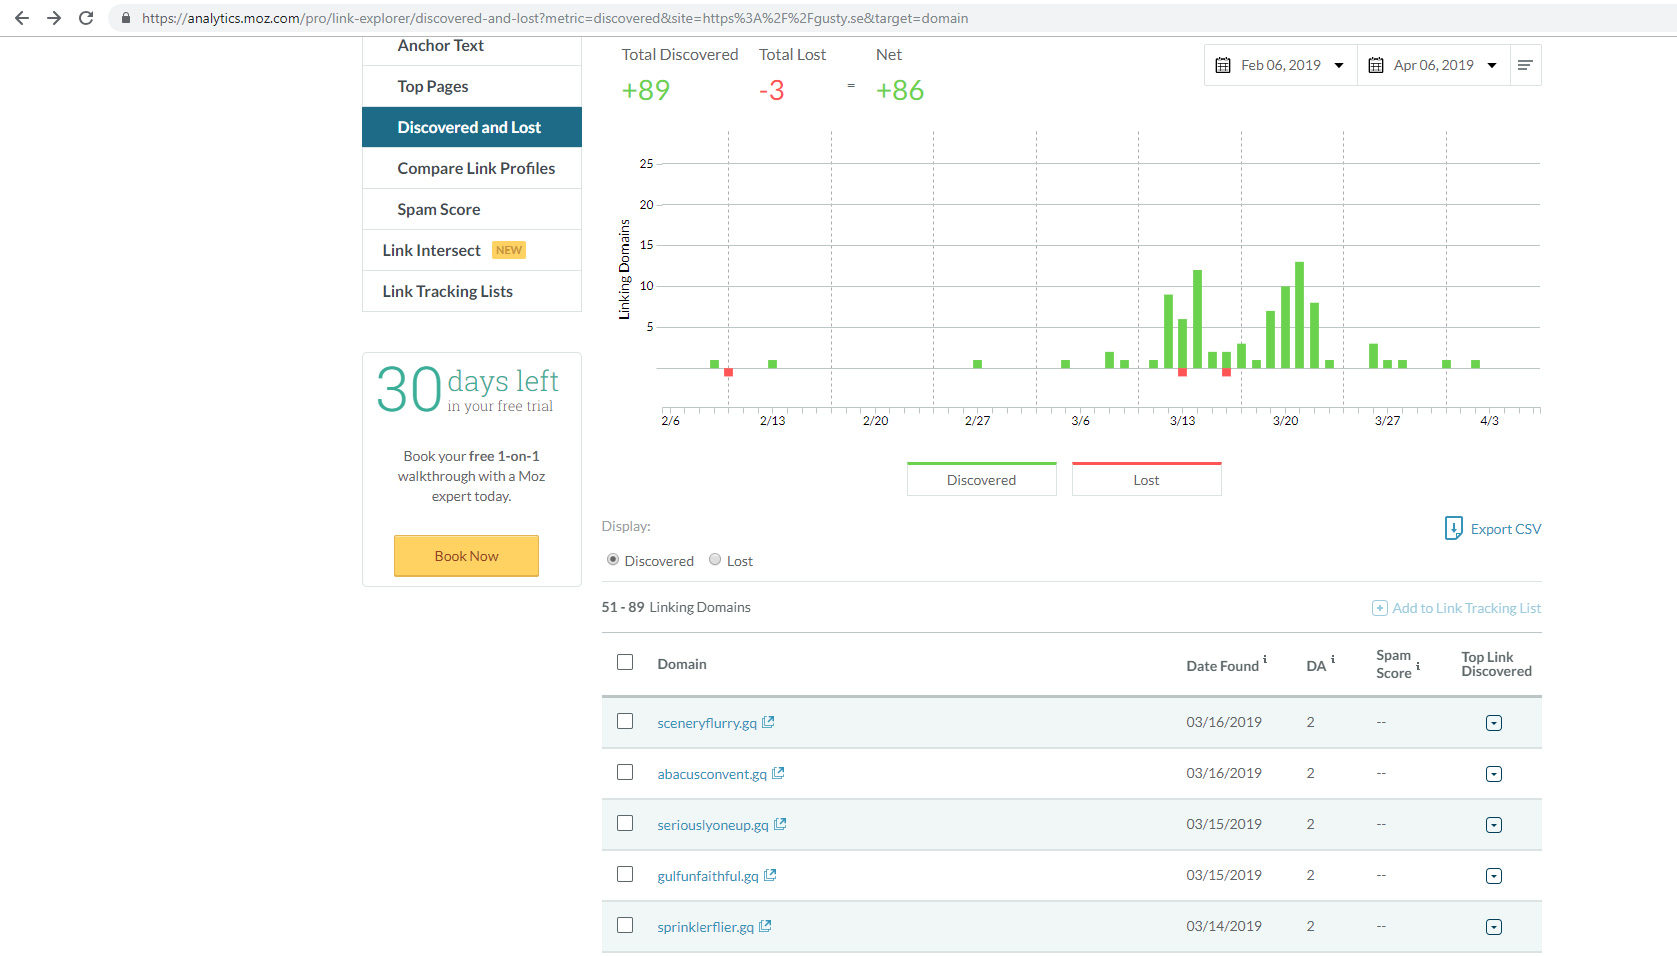1677x956 pixels.
Task: Expand top link details for gulfunfaithful.gq
Action: tap(1494, 876)
